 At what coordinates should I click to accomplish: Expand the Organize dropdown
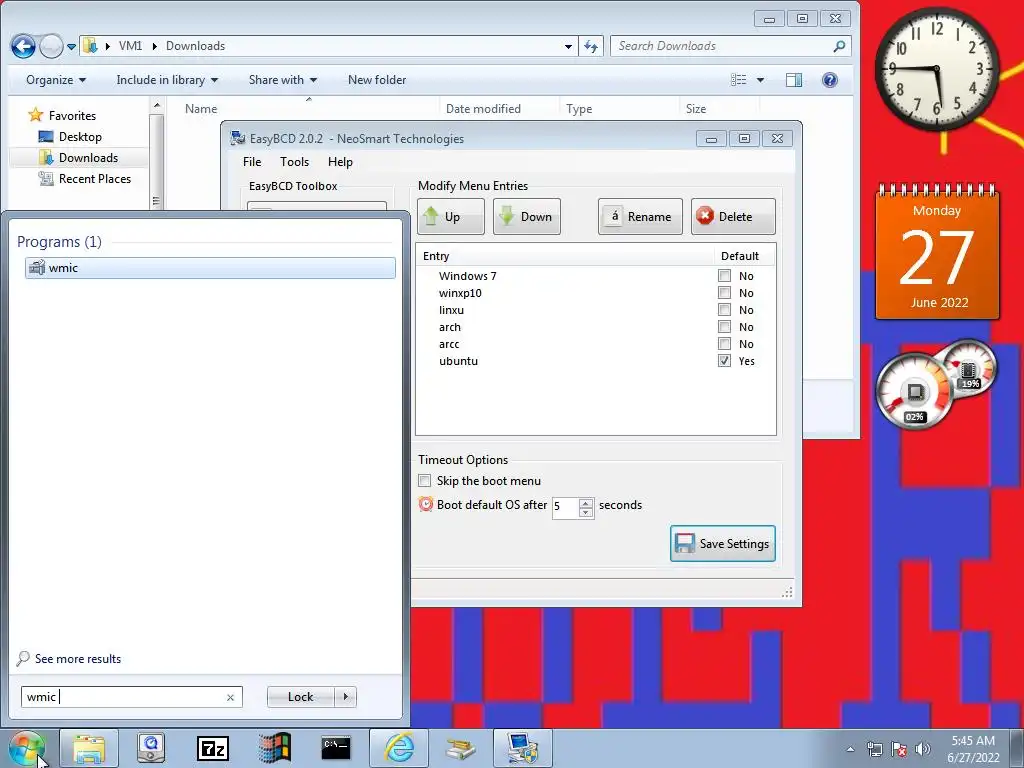56,80
